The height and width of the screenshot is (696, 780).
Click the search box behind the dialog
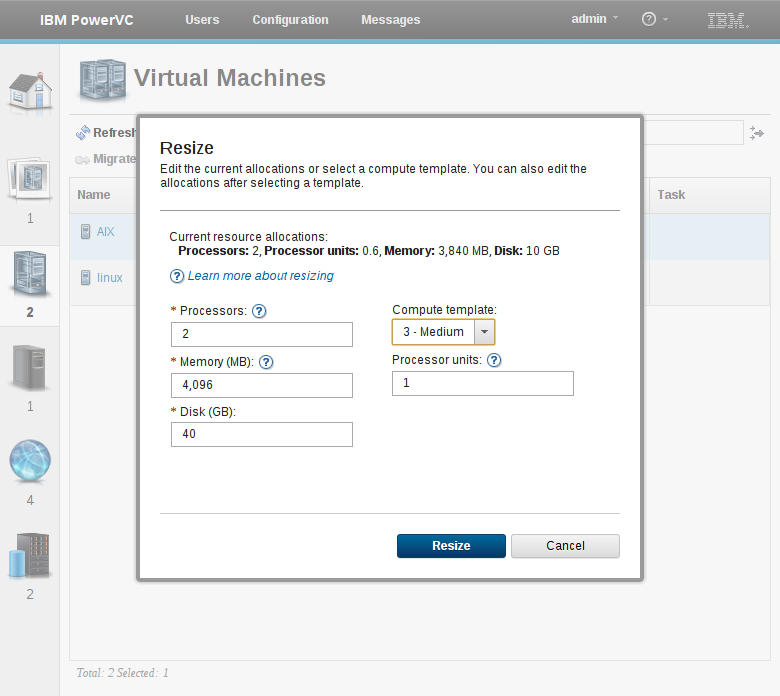click(693, 133)
